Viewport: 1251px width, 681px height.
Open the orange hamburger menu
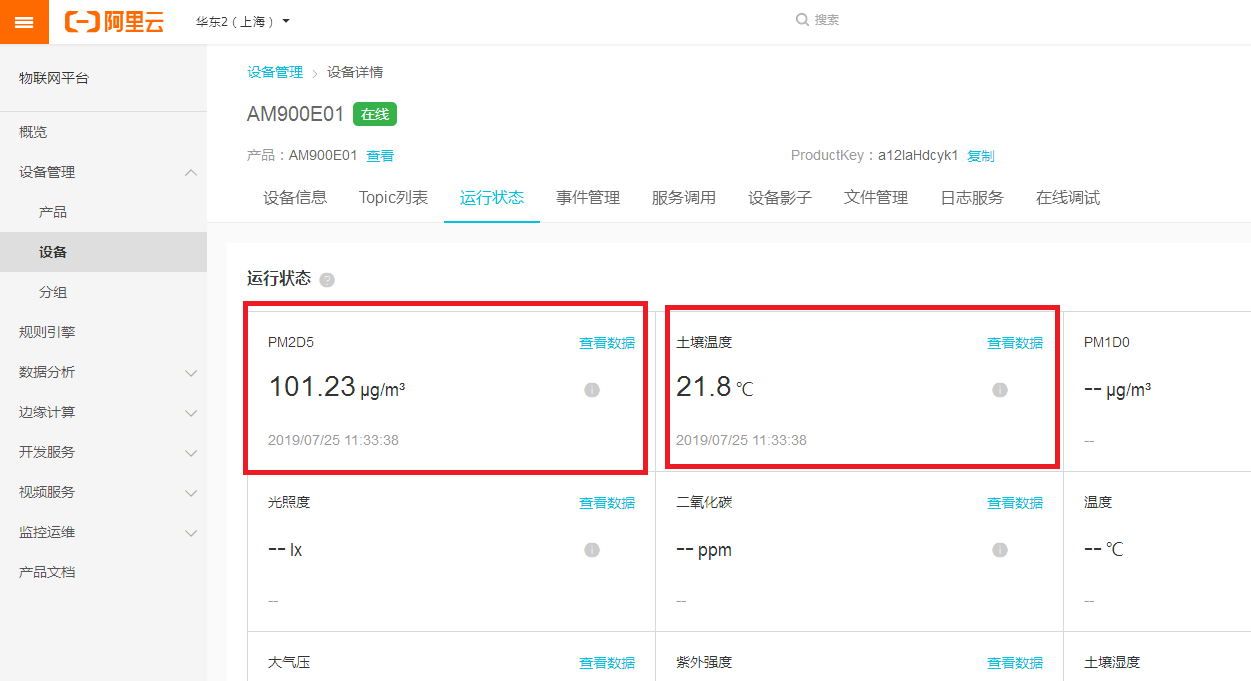click(x=24, y=22)
